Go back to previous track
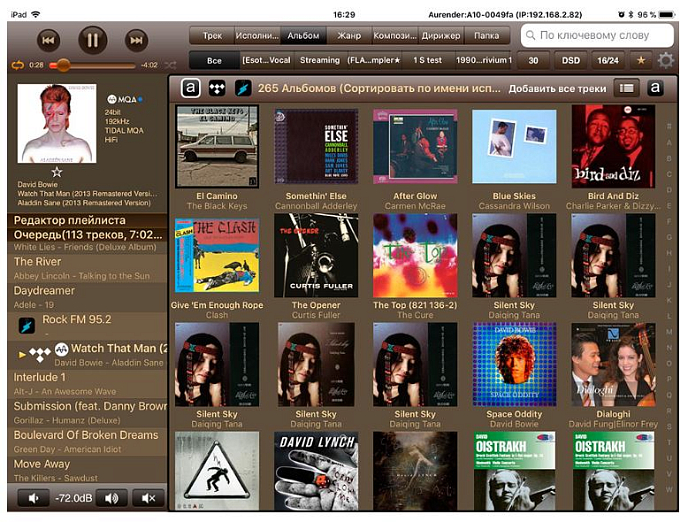This screenshot has width=688, height=522. point(47,40)
